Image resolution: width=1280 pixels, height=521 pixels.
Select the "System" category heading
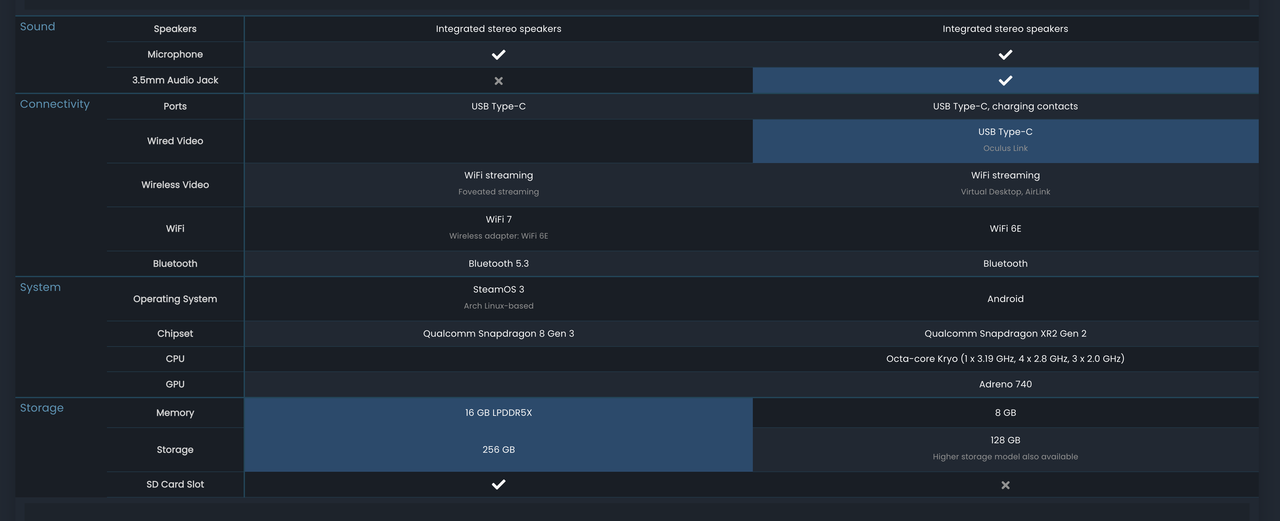(40, 287)
